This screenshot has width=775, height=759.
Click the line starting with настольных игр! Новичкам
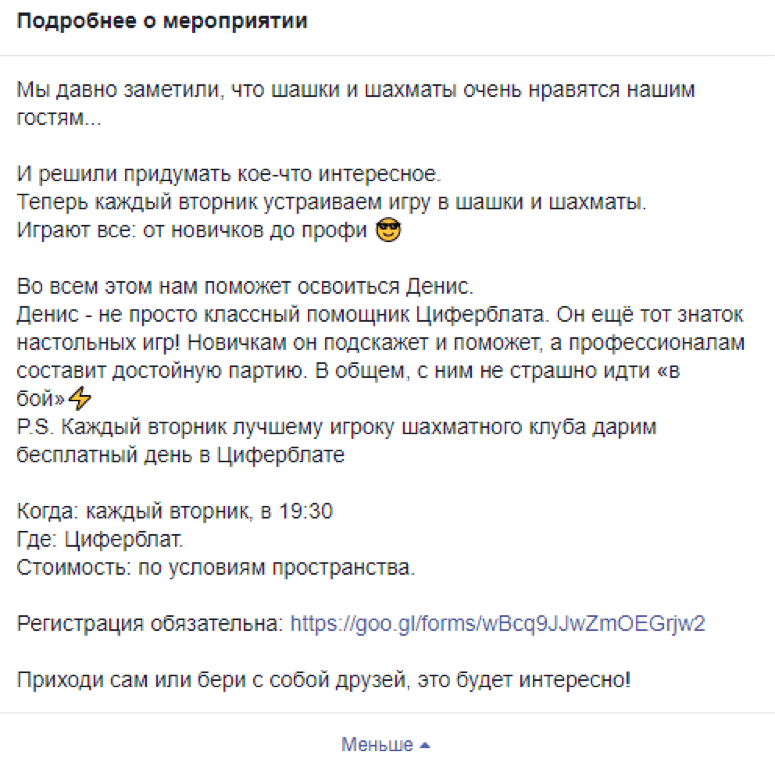381,343
